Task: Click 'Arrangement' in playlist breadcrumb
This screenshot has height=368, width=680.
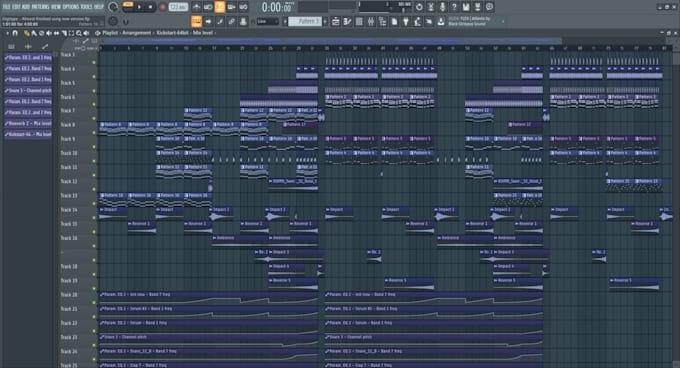Action: [137, 33]
